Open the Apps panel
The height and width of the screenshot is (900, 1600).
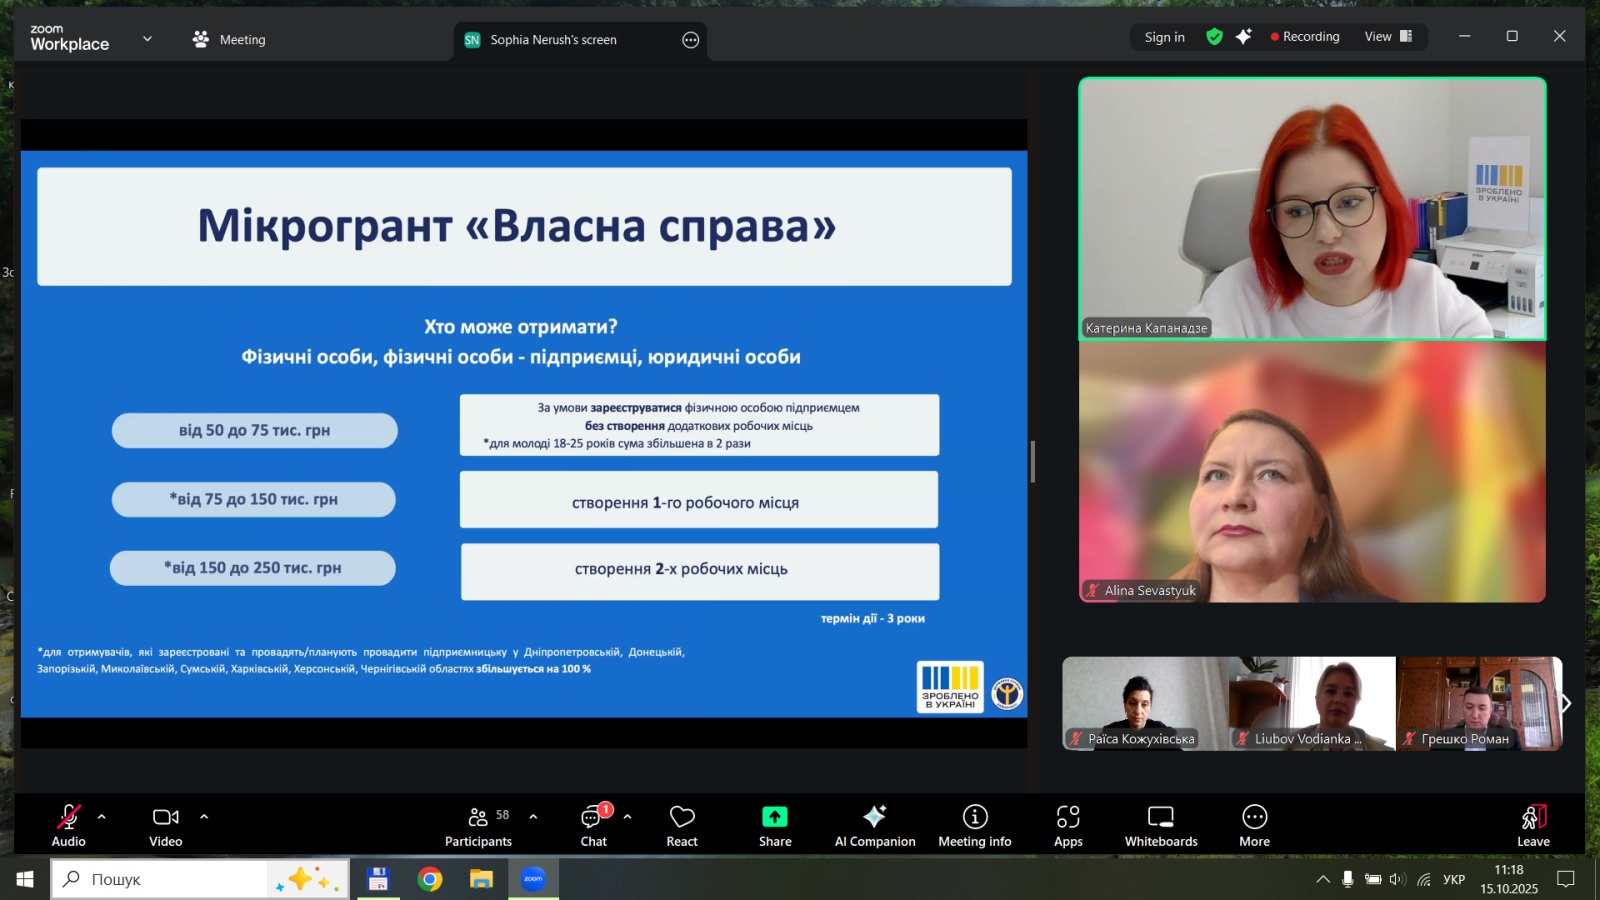tap(1068, 825)
